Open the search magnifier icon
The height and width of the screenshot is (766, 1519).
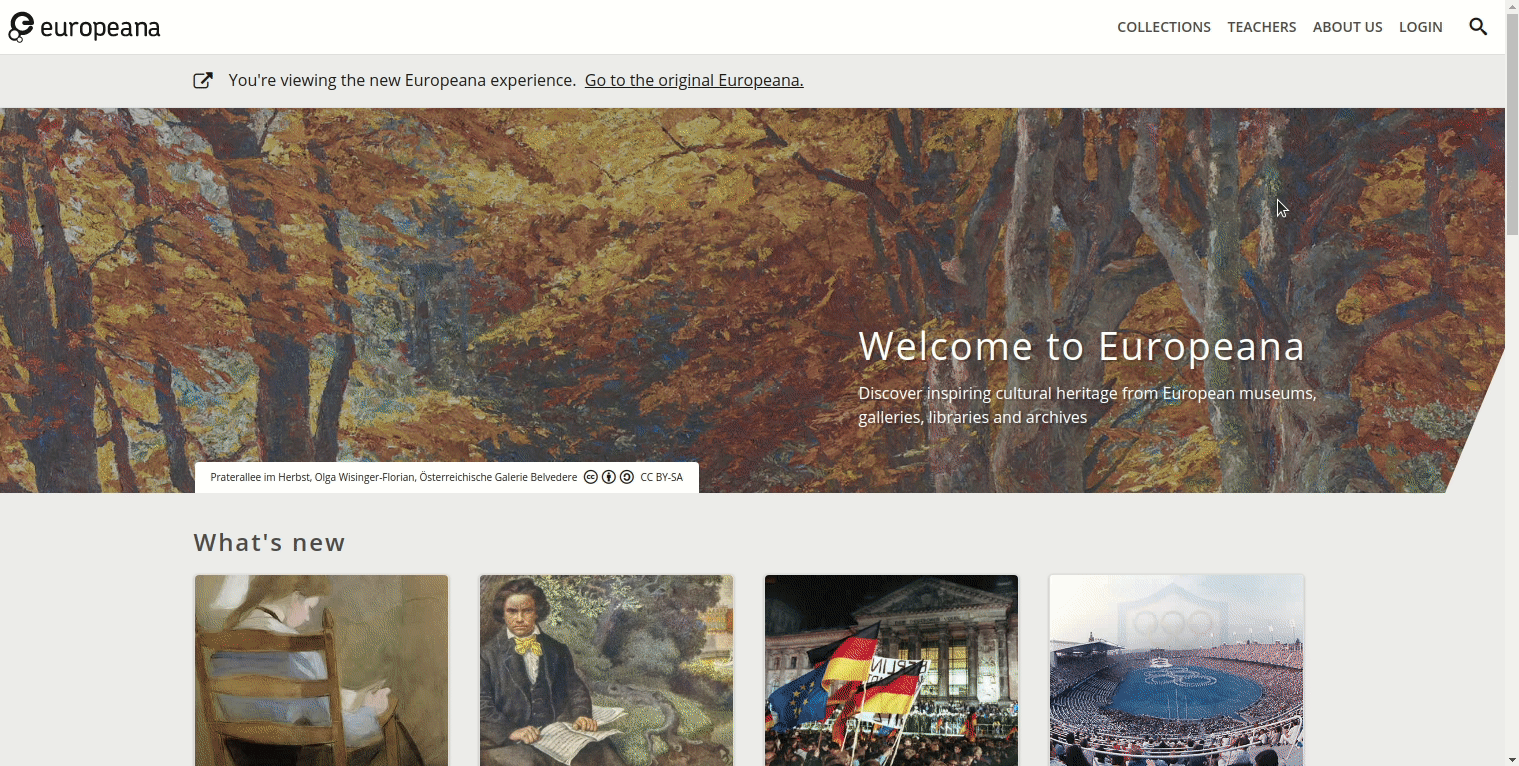tap(1478, 27)
